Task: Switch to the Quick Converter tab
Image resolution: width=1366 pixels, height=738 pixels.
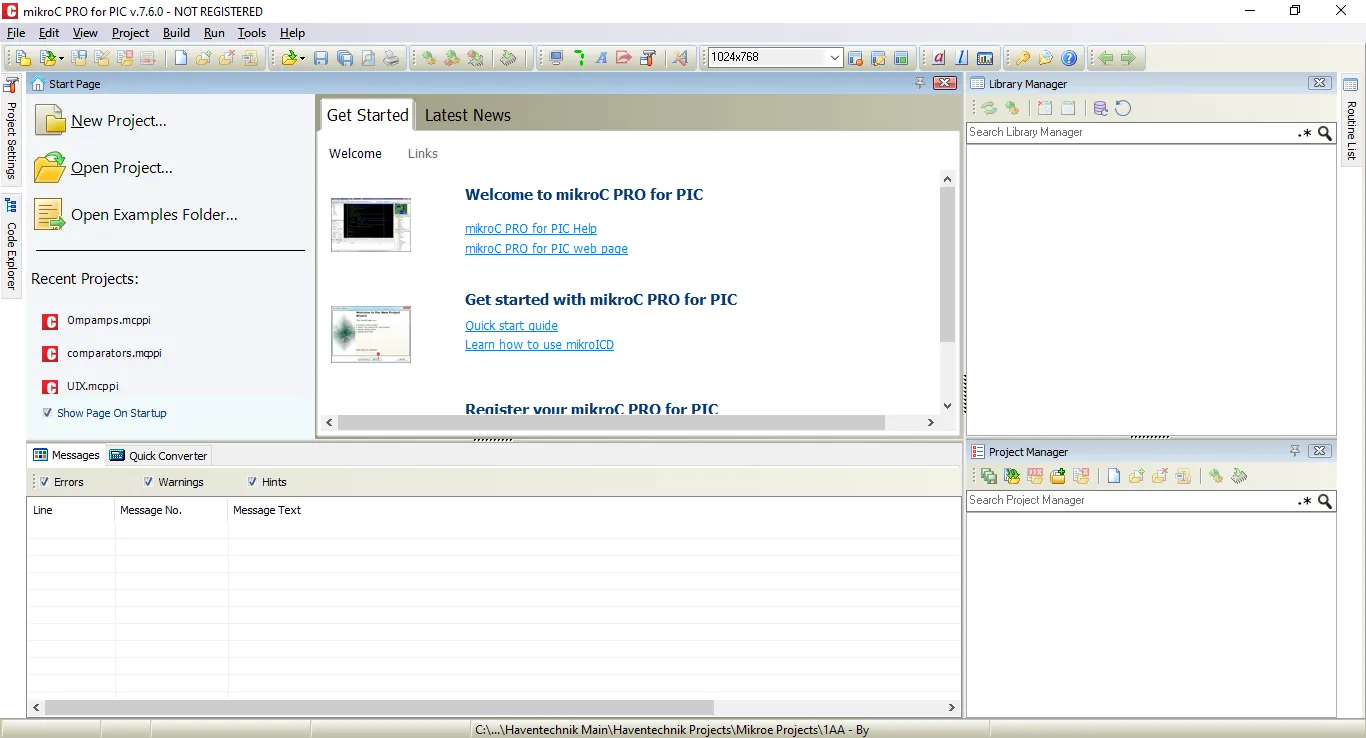Action: [159, 455]
